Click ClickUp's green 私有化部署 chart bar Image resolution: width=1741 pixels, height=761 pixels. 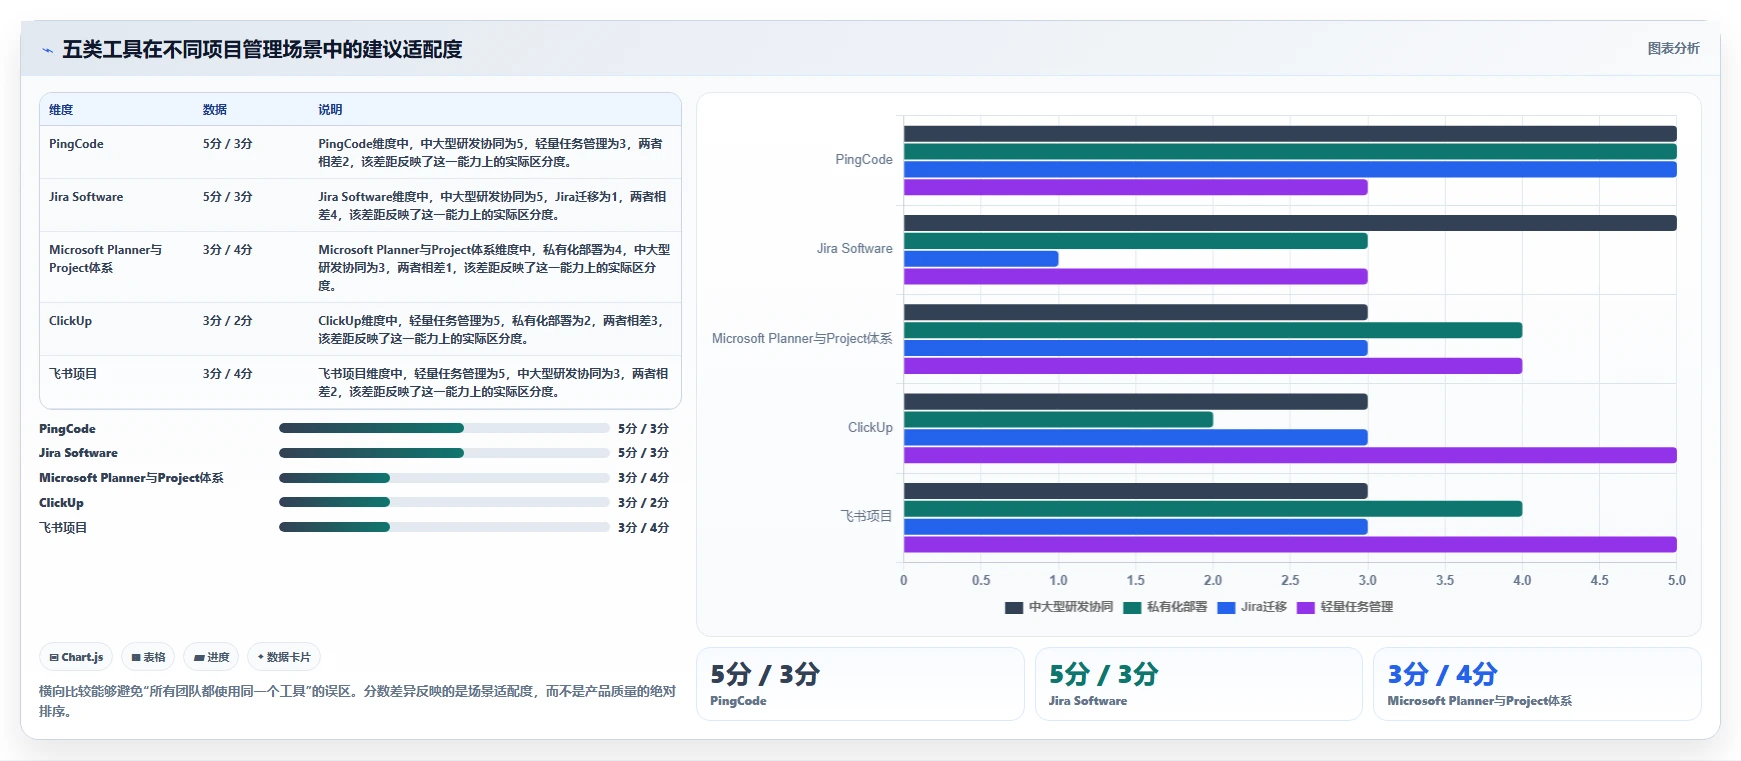[1058, 420]
